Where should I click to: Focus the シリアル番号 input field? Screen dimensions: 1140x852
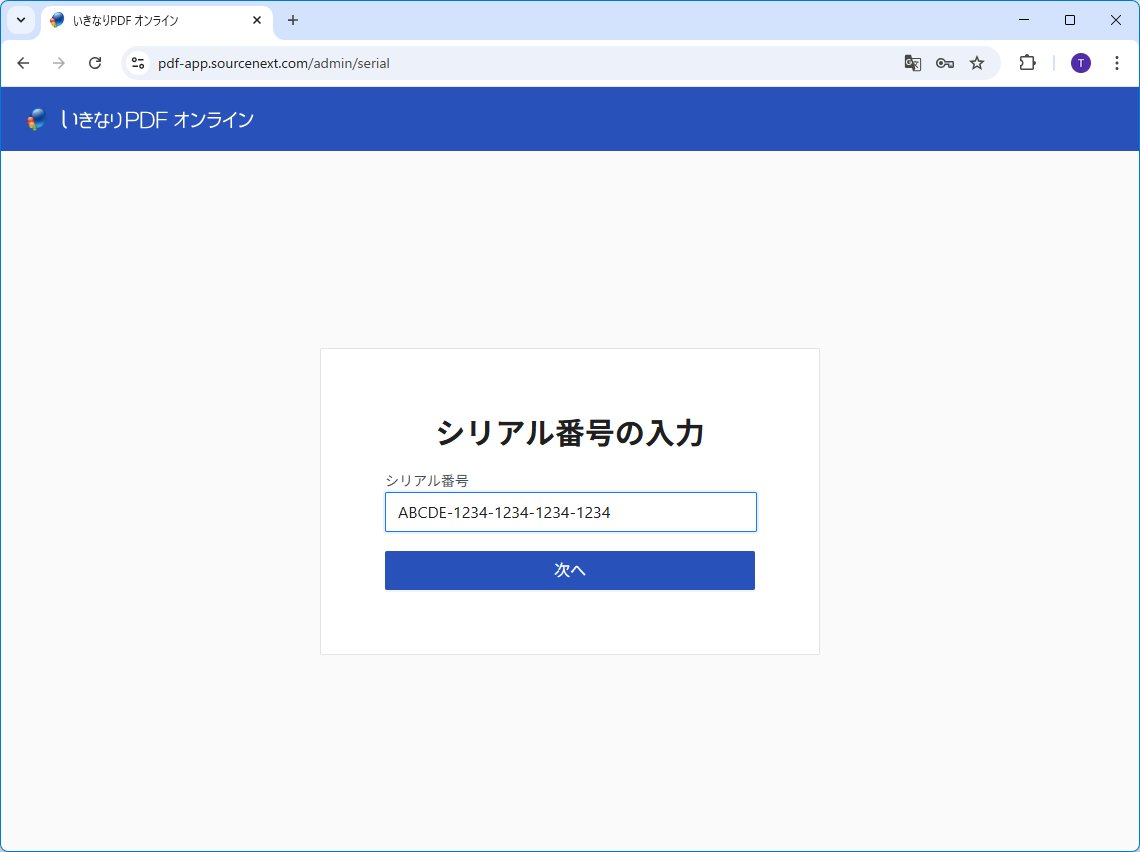point(570,512)
